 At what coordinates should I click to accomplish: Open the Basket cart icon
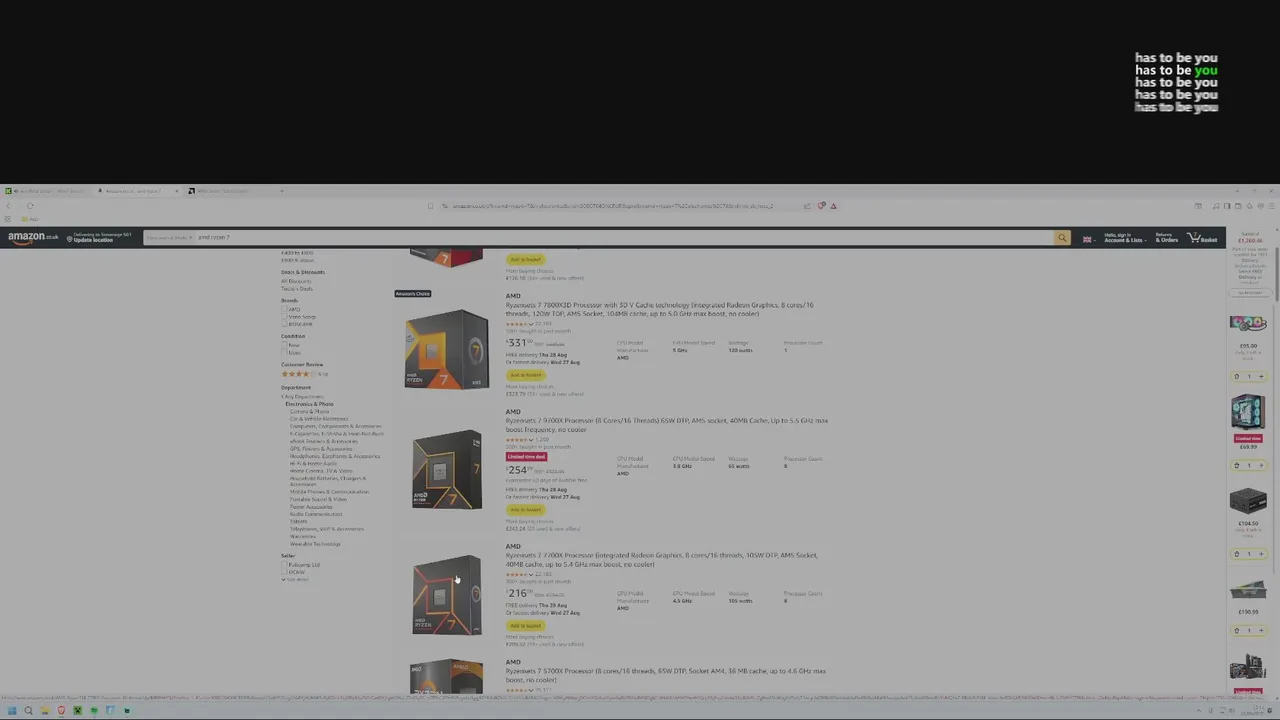pyautogui.click(x=1203, y=238)
